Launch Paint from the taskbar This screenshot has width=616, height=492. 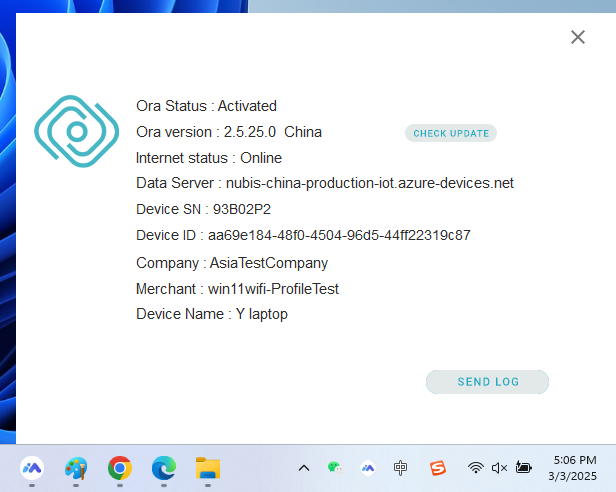pyautogui.click(x=76, y=468)
